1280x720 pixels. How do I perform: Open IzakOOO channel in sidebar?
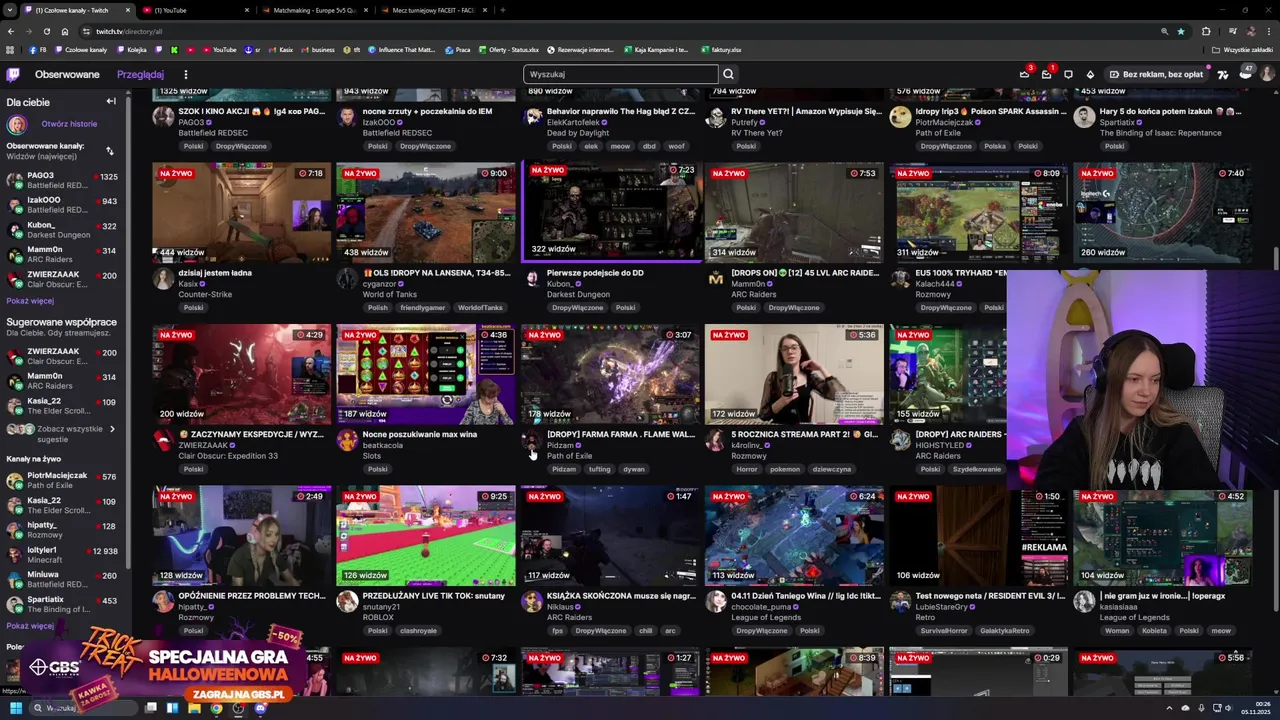[62, 205]
